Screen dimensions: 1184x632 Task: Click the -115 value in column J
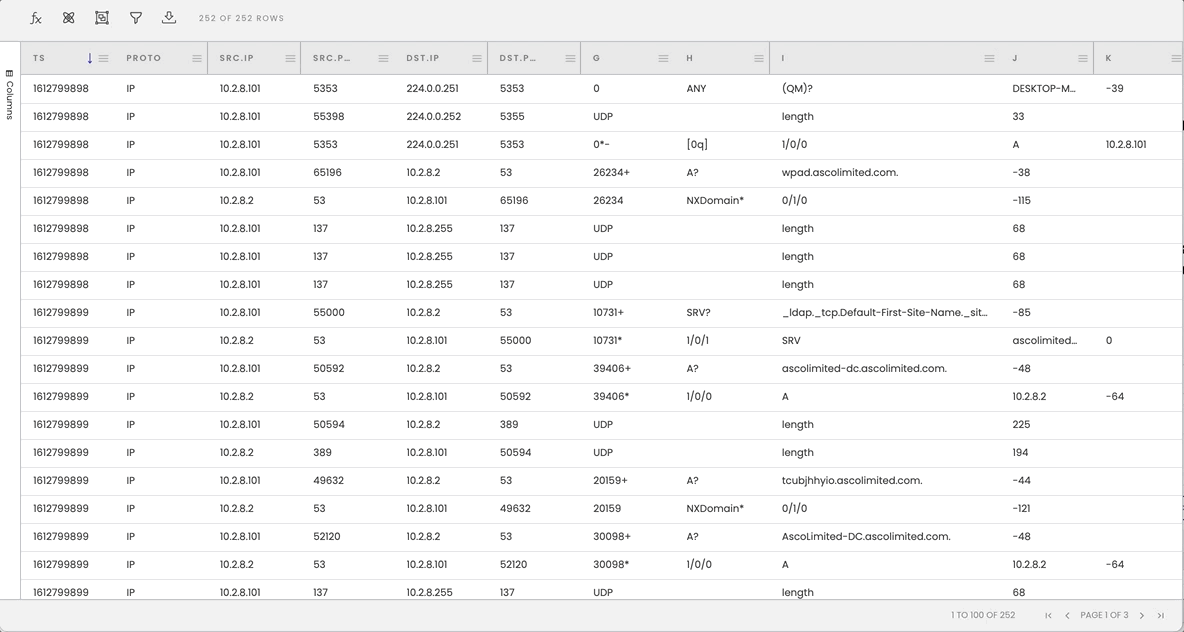1021,200
